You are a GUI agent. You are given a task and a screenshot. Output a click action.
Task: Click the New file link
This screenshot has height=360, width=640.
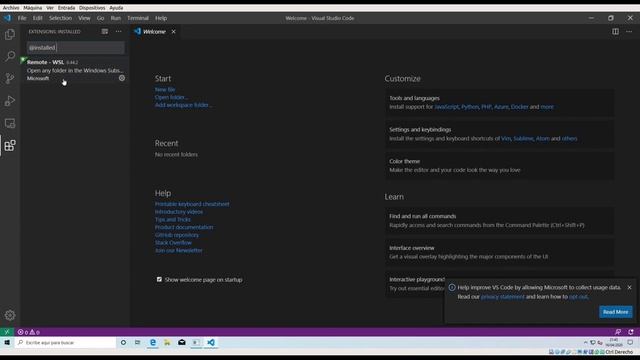click(x=165, y=89)
